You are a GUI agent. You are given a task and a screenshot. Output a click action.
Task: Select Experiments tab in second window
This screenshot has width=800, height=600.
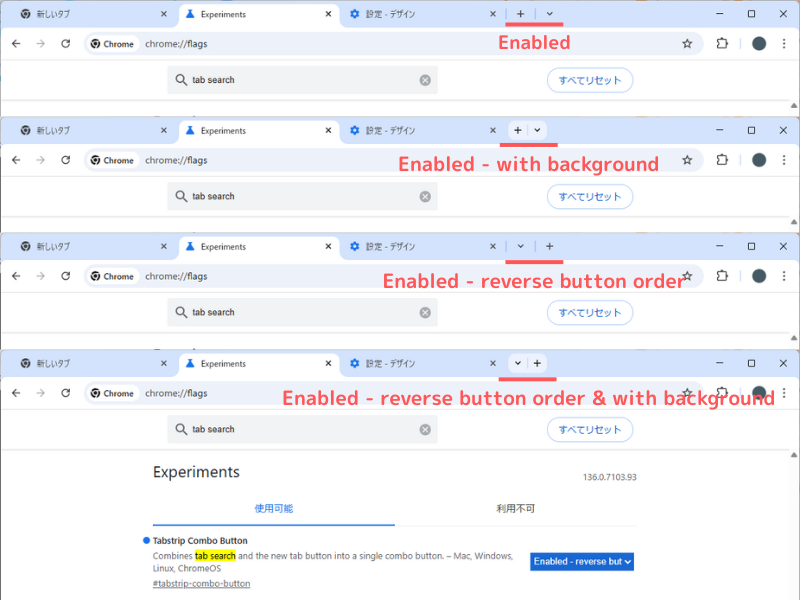pos(259,131)
